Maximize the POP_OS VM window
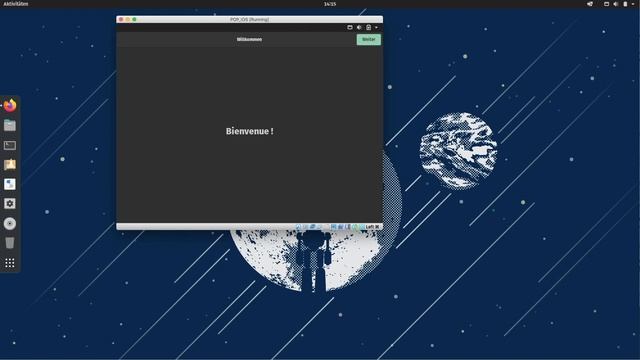The width and height of the screenshot is (640, 360). tap(134, 19)
